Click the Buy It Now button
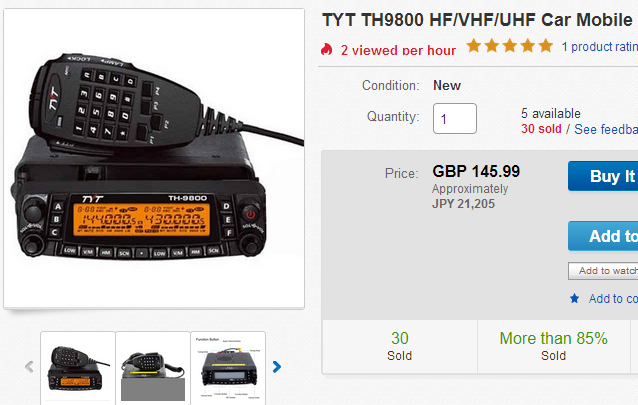 (603, 176)
